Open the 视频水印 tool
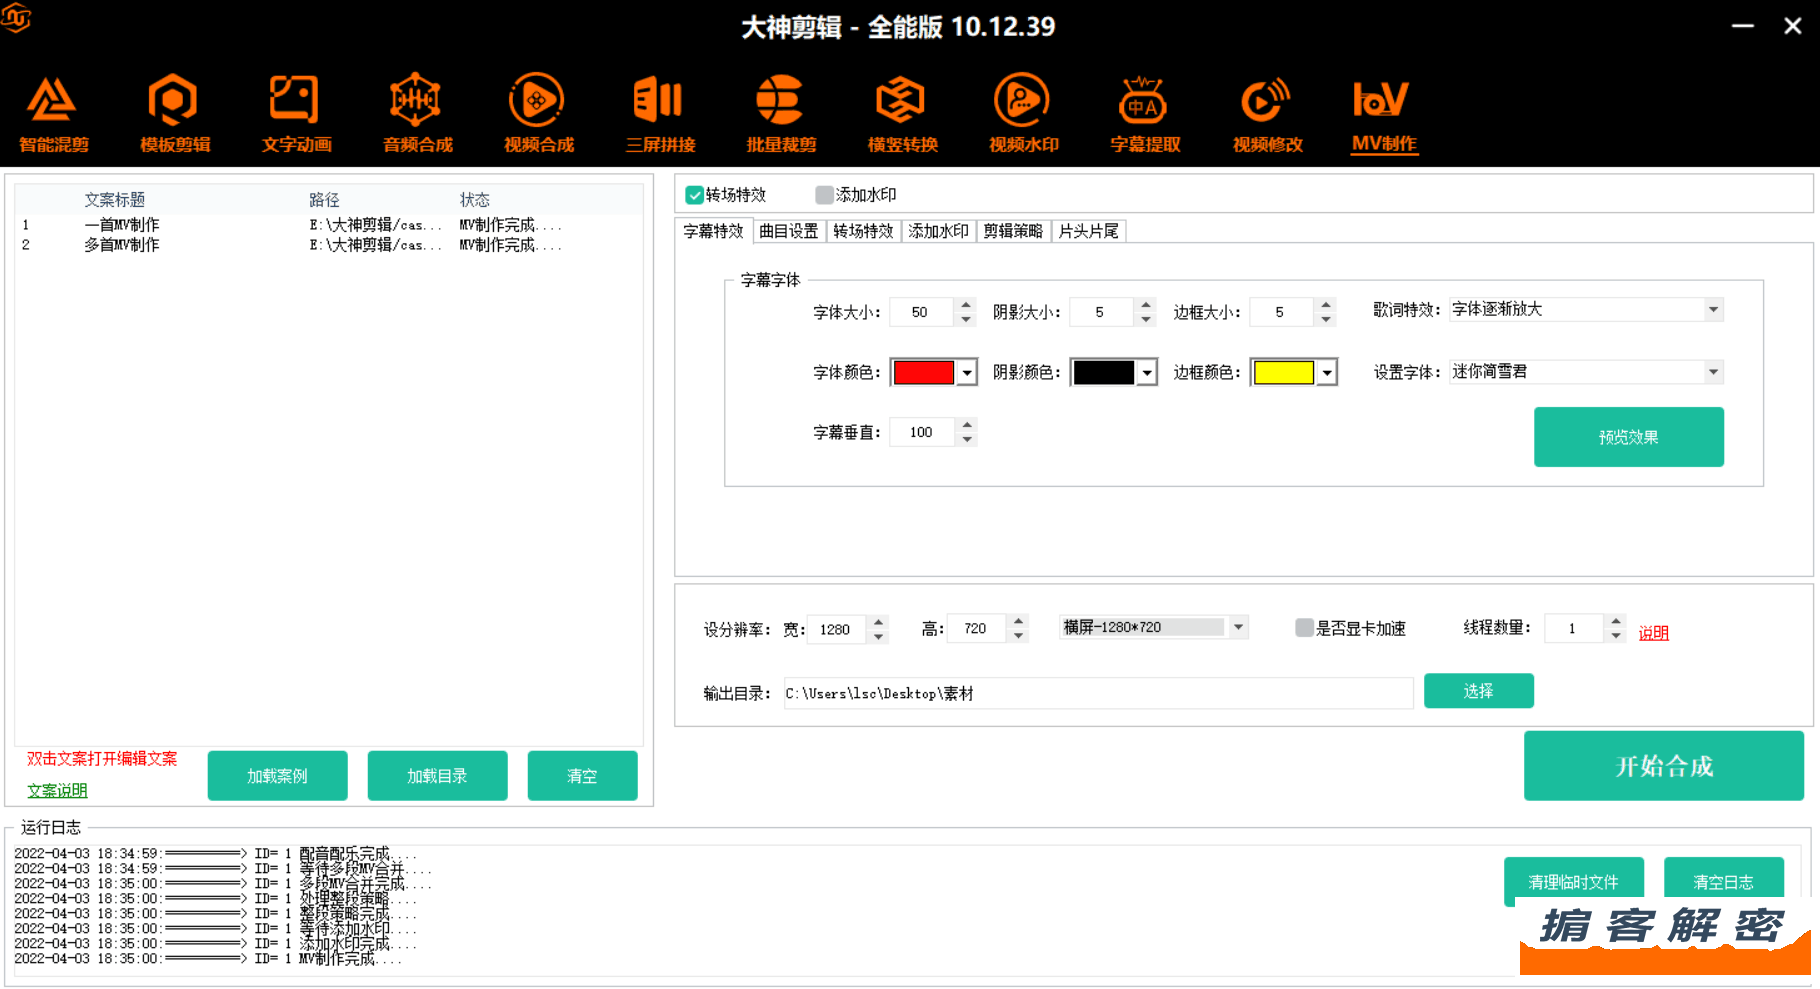 [1023, 114]
